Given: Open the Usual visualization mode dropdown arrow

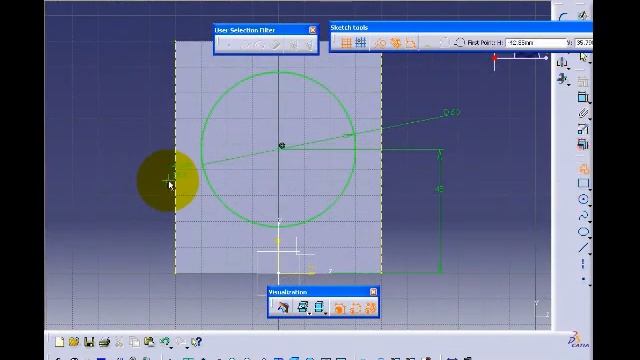Looking at the screenshot, I should [x=310, y=313].
